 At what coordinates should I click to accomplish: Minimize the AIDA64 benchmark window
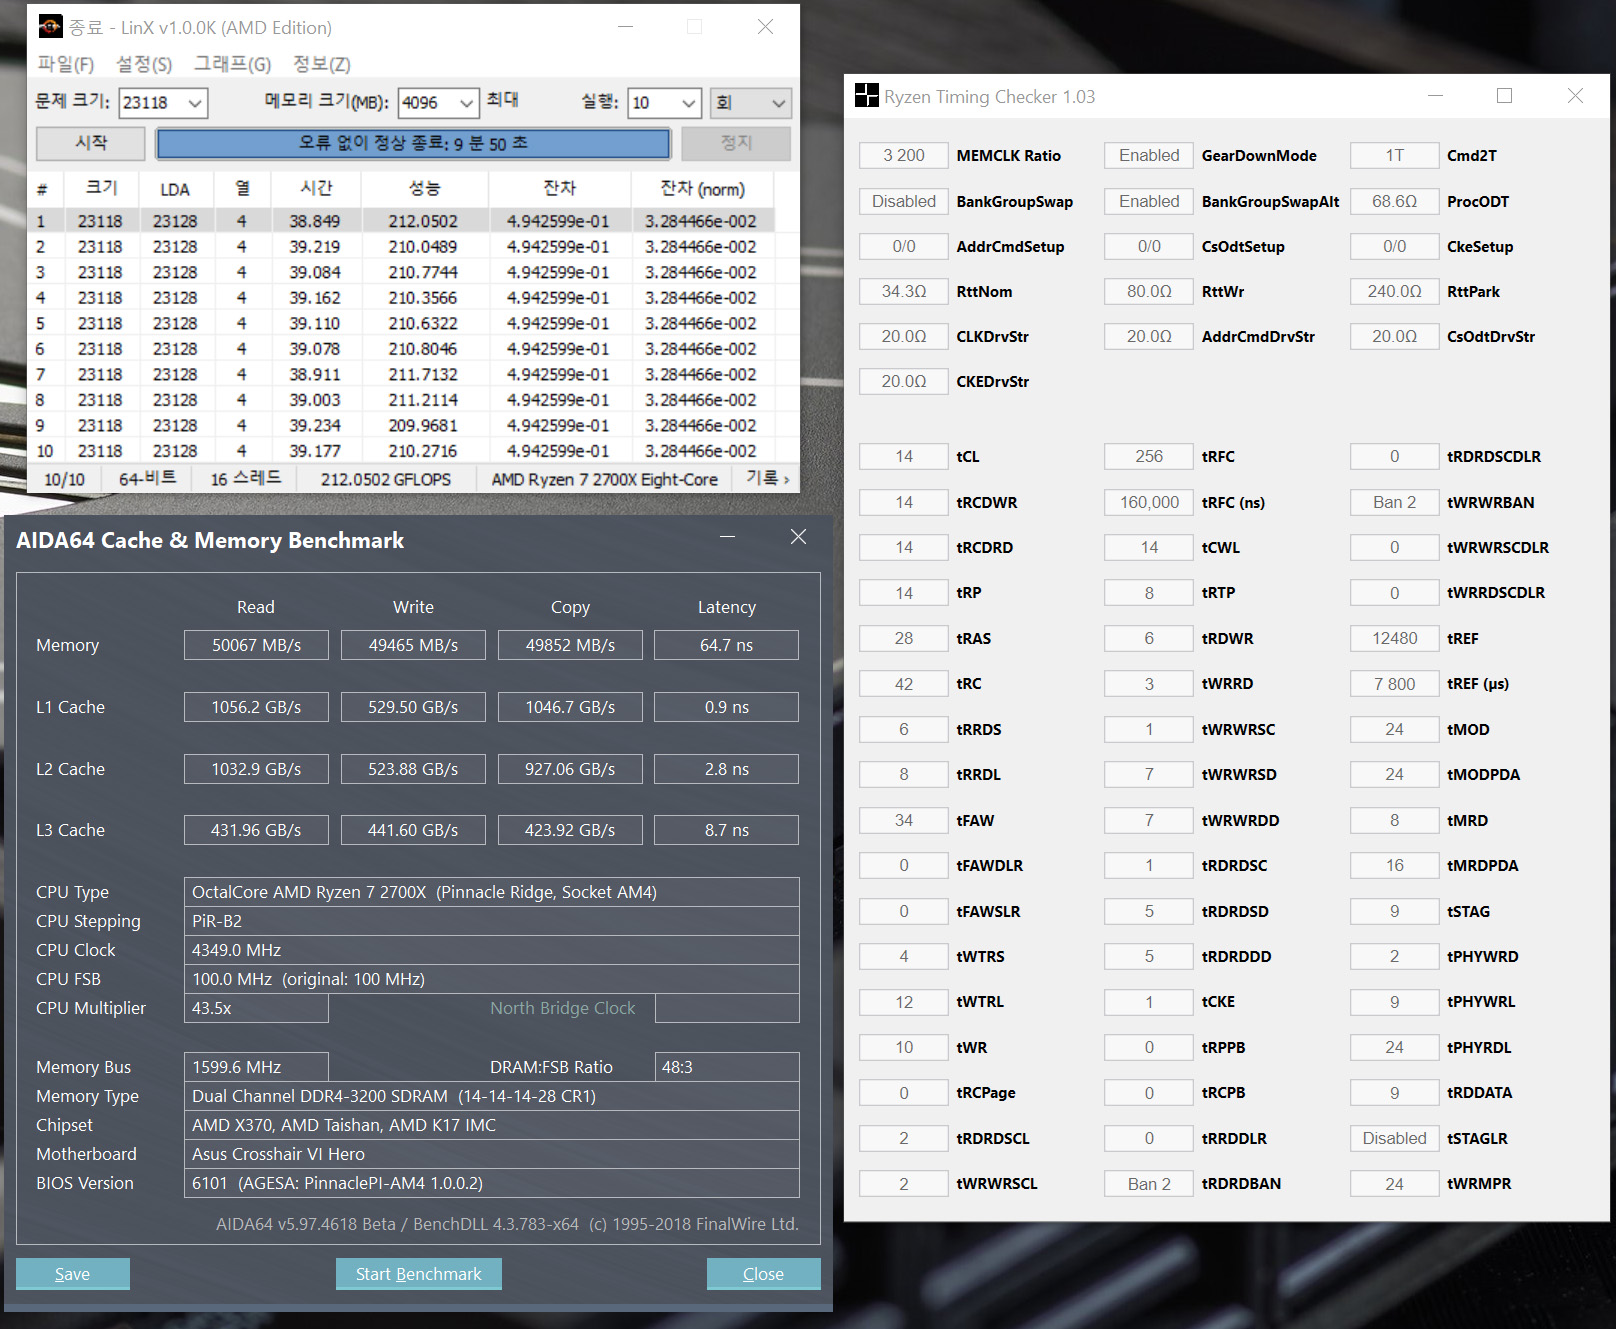[727, 537]
